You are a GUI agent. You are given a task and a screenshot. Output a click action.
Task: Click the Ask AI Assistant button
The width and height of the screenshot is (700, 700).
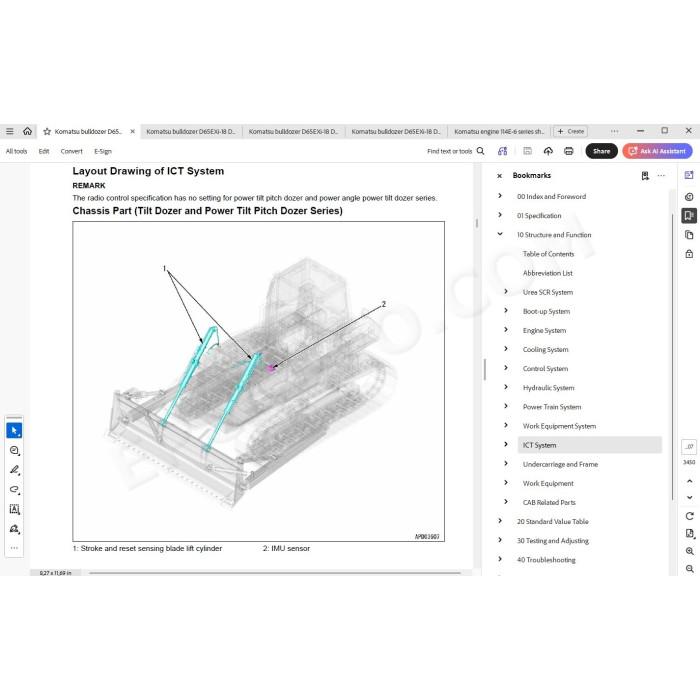coord(658,151)
